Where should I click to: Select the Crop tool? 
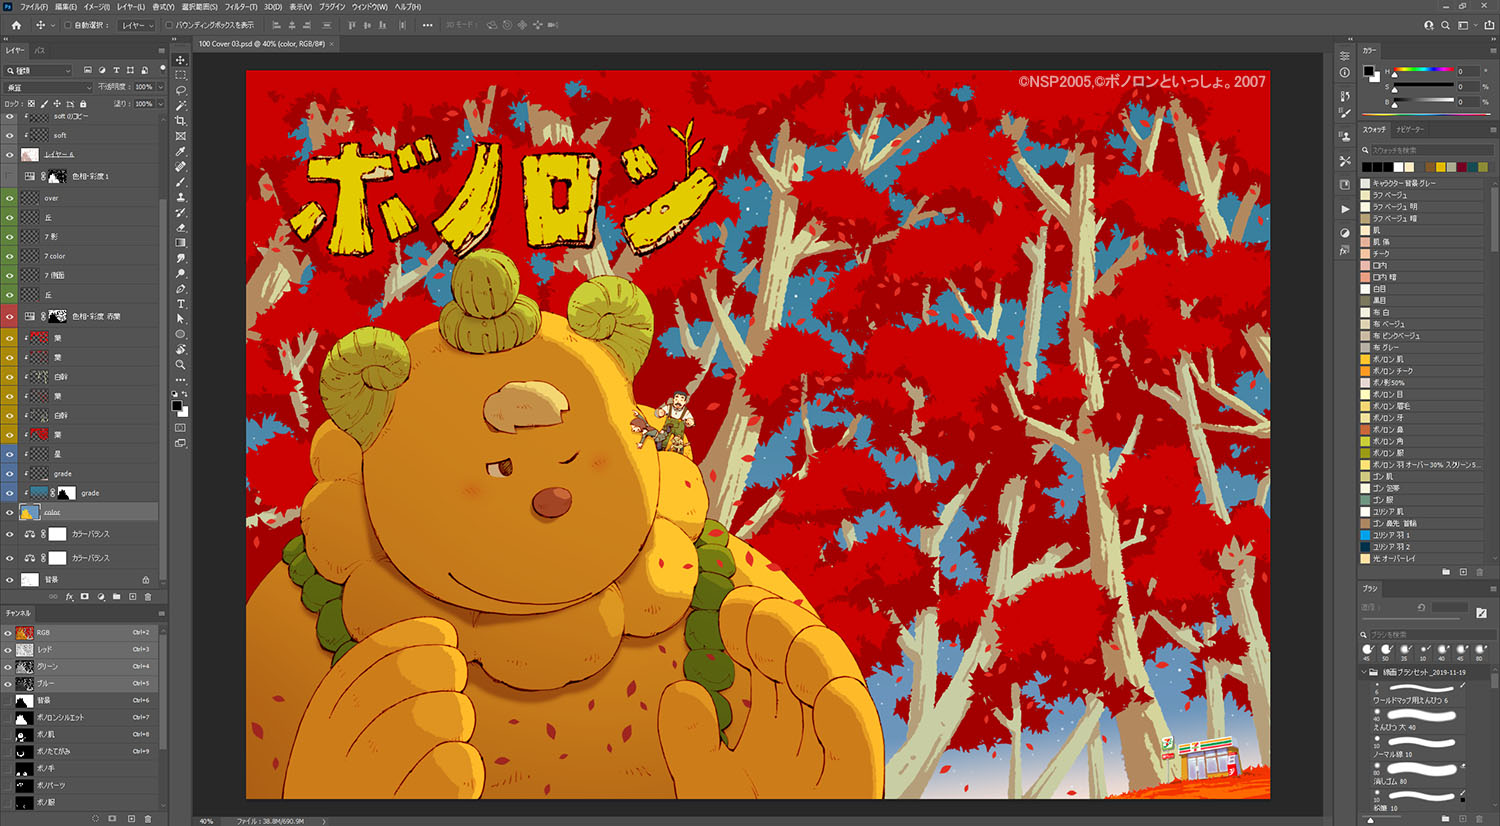(181, 120)
